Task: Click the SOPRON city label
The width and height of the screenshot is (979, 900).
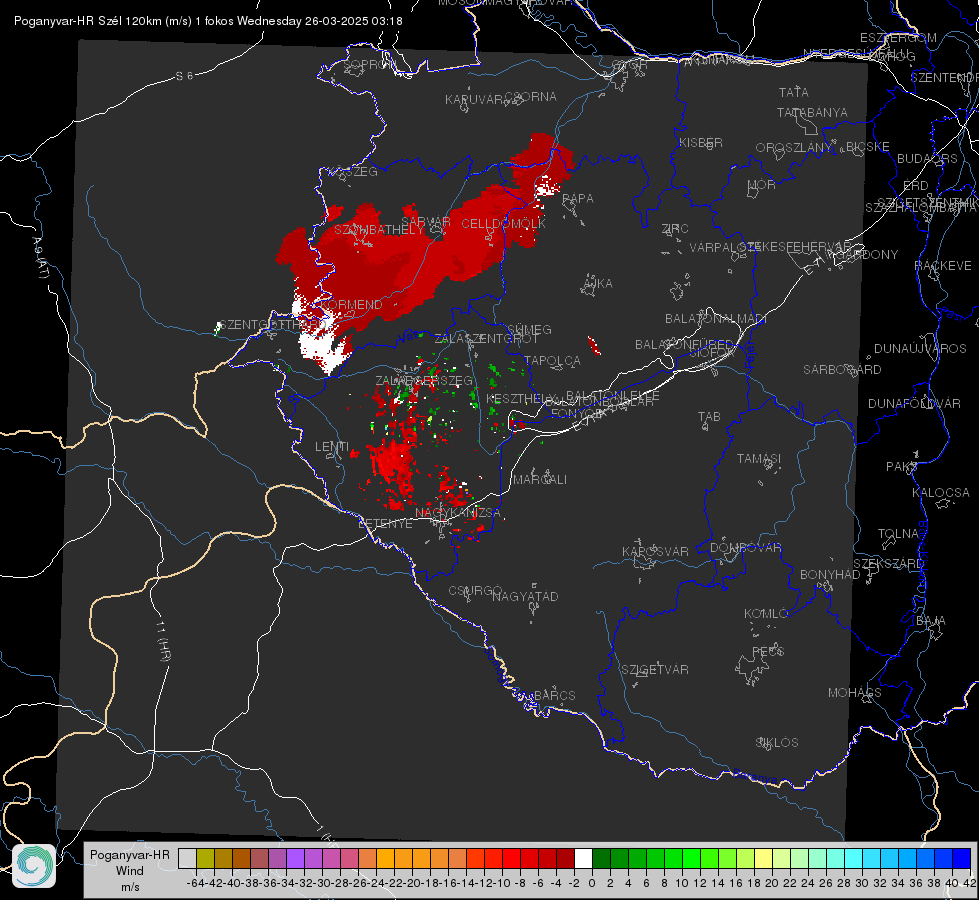Action: (x=369, y=64)
